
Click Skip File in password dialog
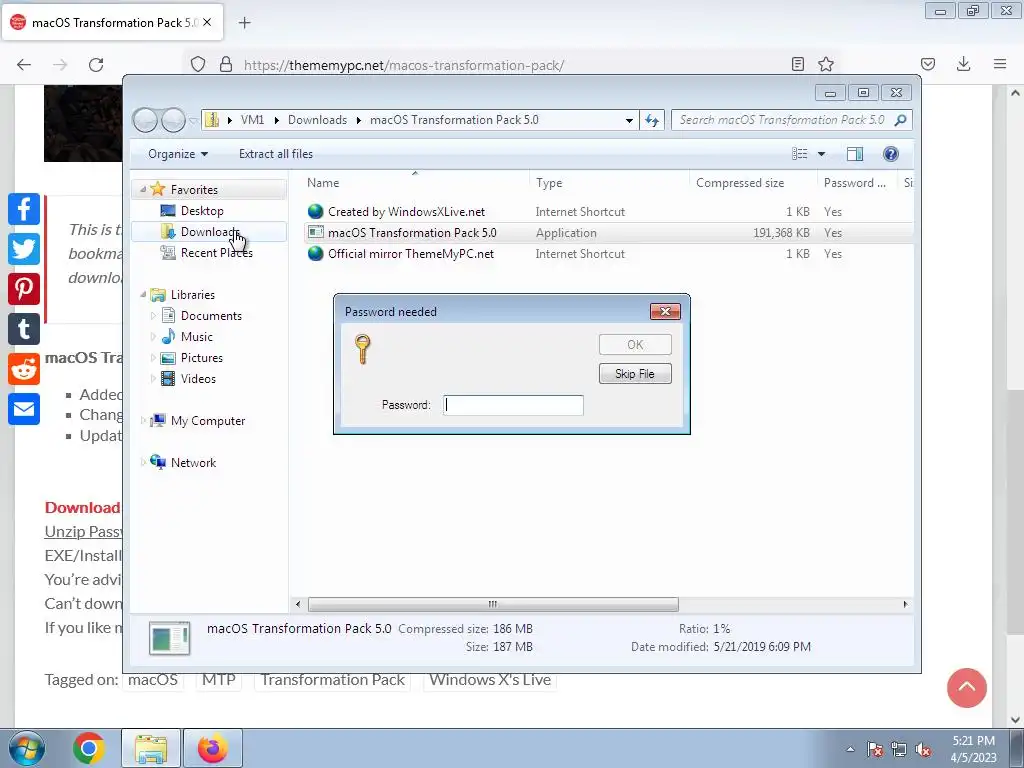coord(635,374)
